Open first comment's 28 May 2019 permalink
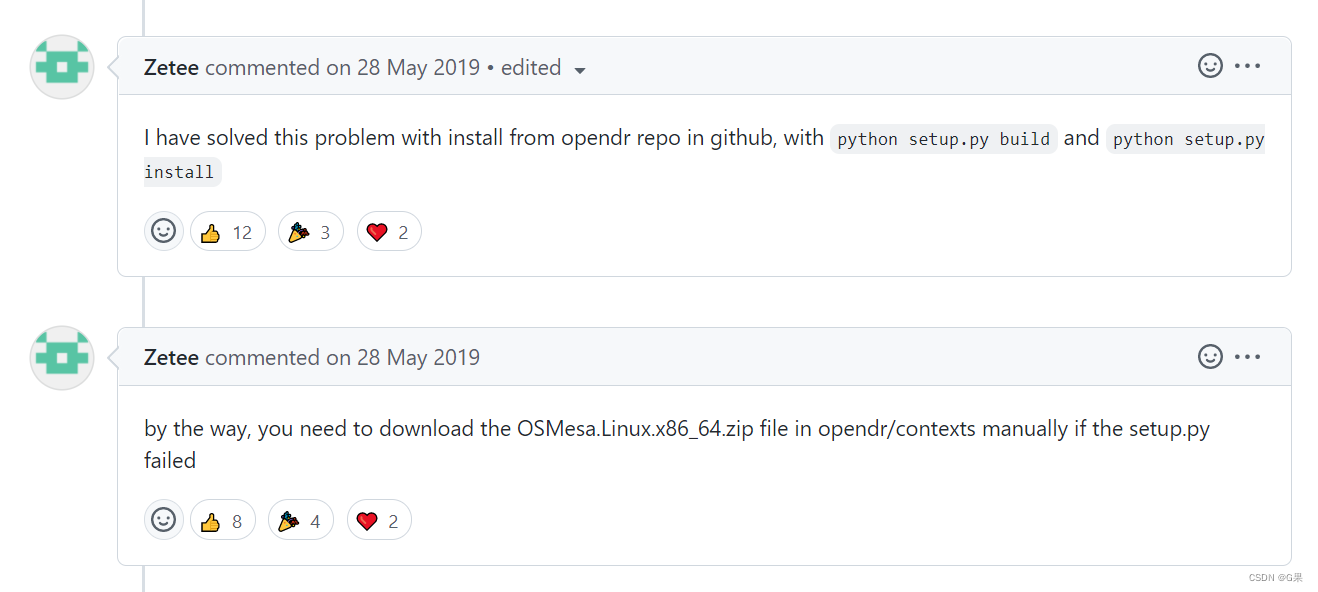Image resolution: width=1318 pixels, height=592 pixels. pyautogui.click(x=417, y=68)
